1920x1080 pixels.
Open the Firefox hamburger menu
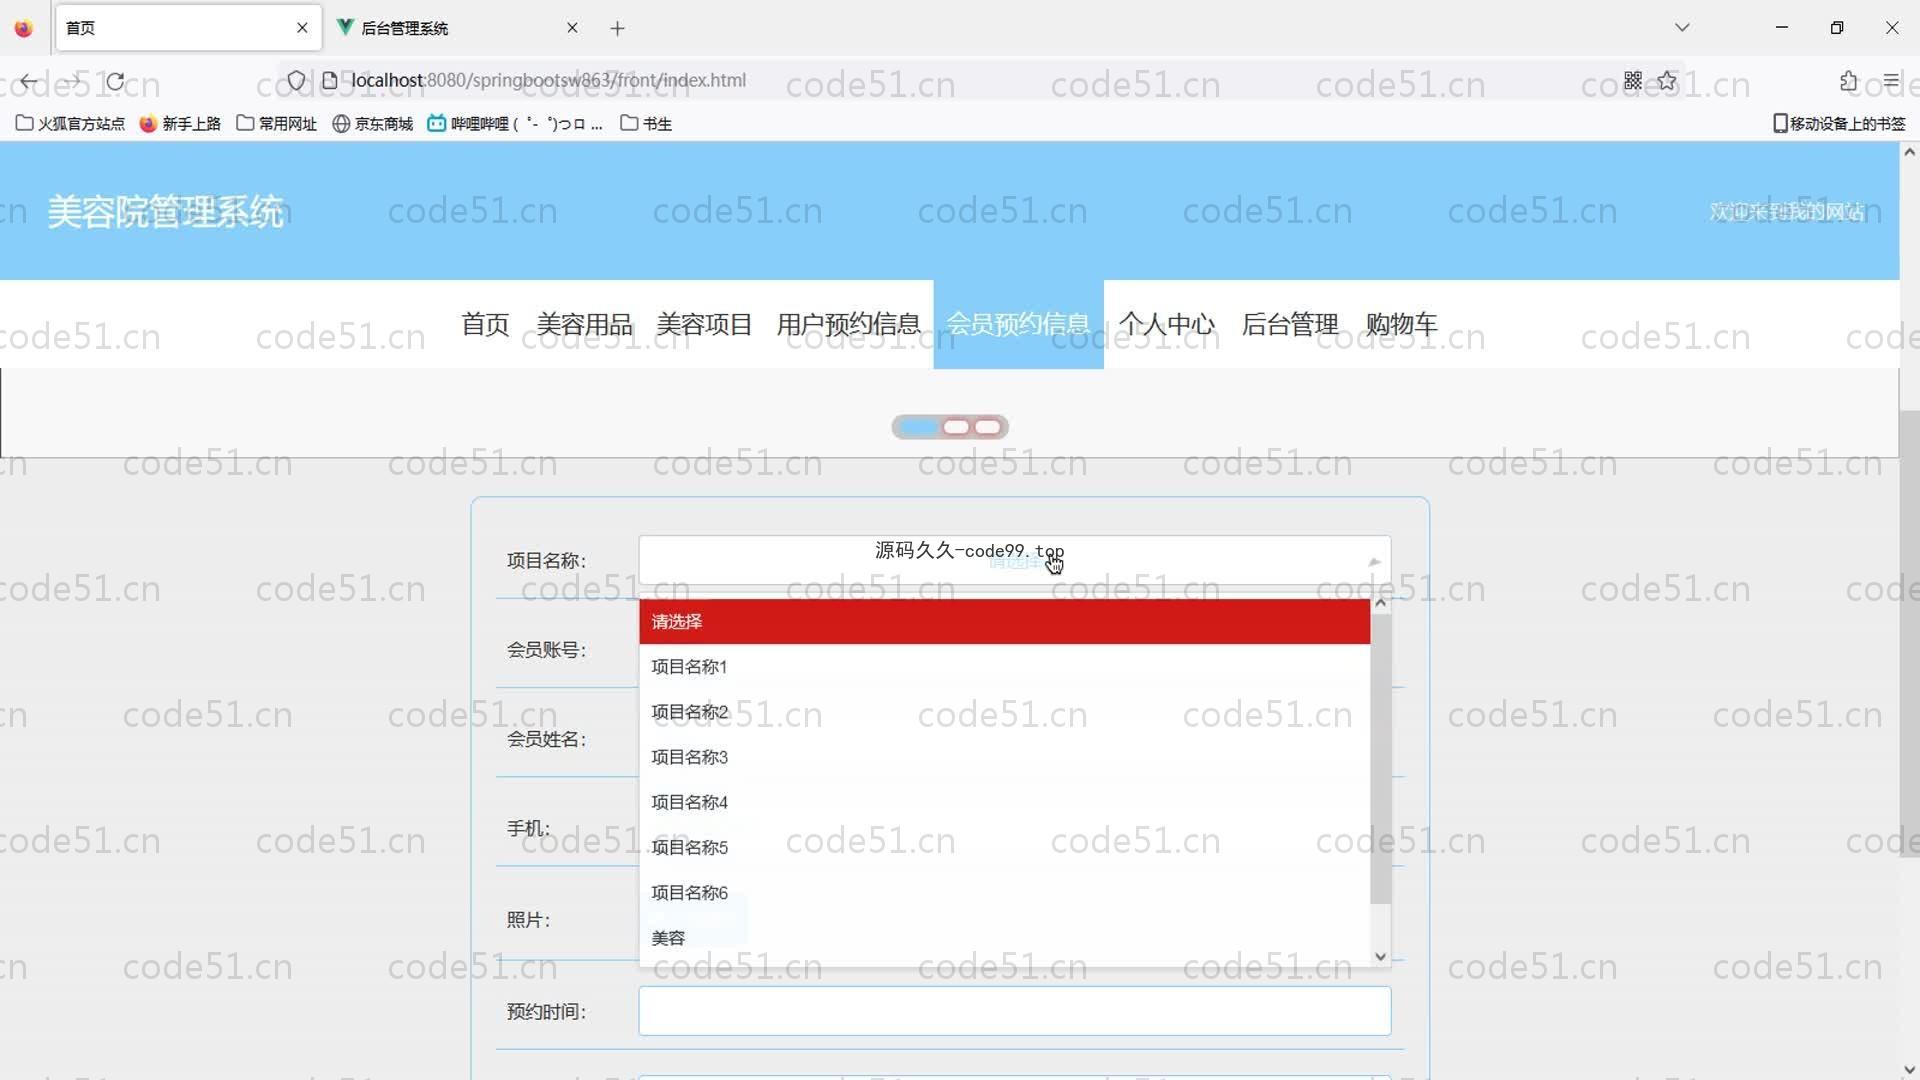[1891, 81]
